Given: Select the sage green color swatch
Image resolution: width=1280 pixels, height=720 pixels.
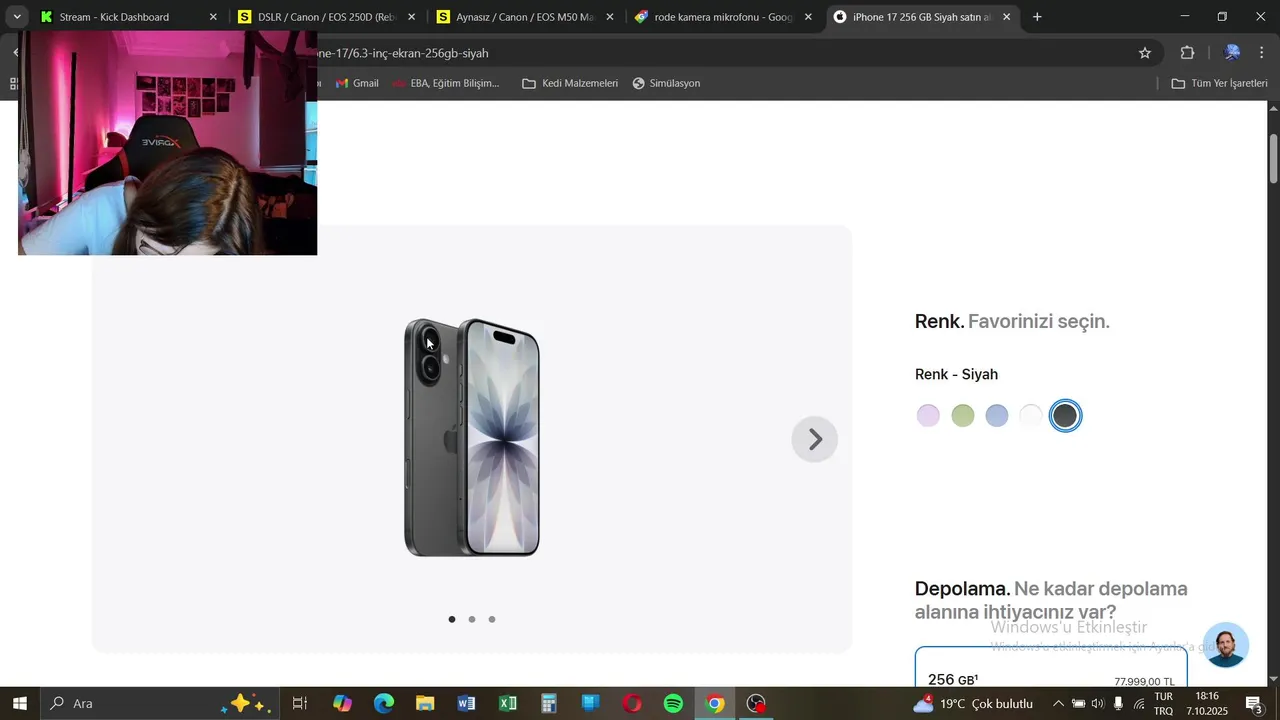Looking at the screenshot, I should (962, 416).
